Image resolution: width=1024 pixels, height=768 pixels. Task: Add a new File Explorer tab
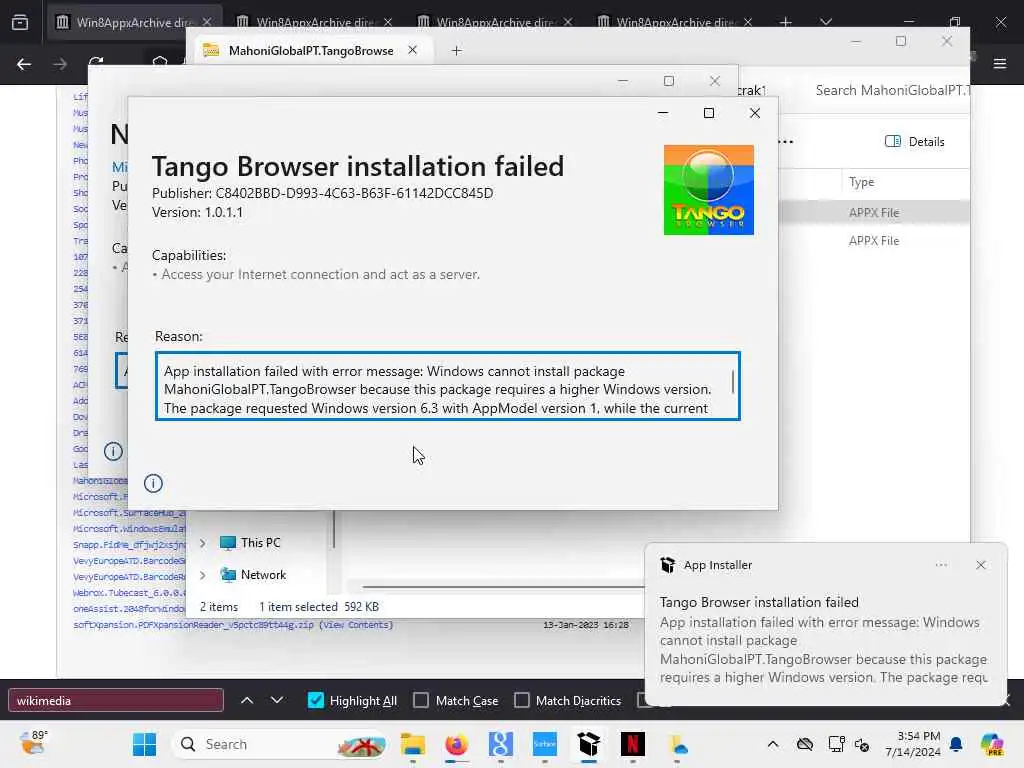(x=456, y=51)
